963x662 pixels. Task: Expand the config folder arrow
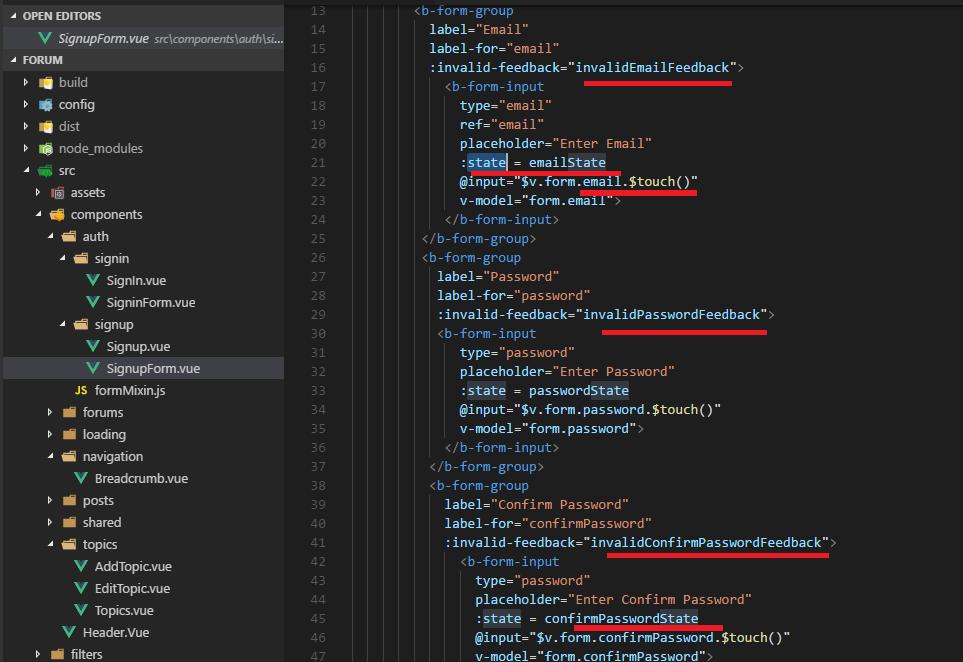tap(26, 104)
